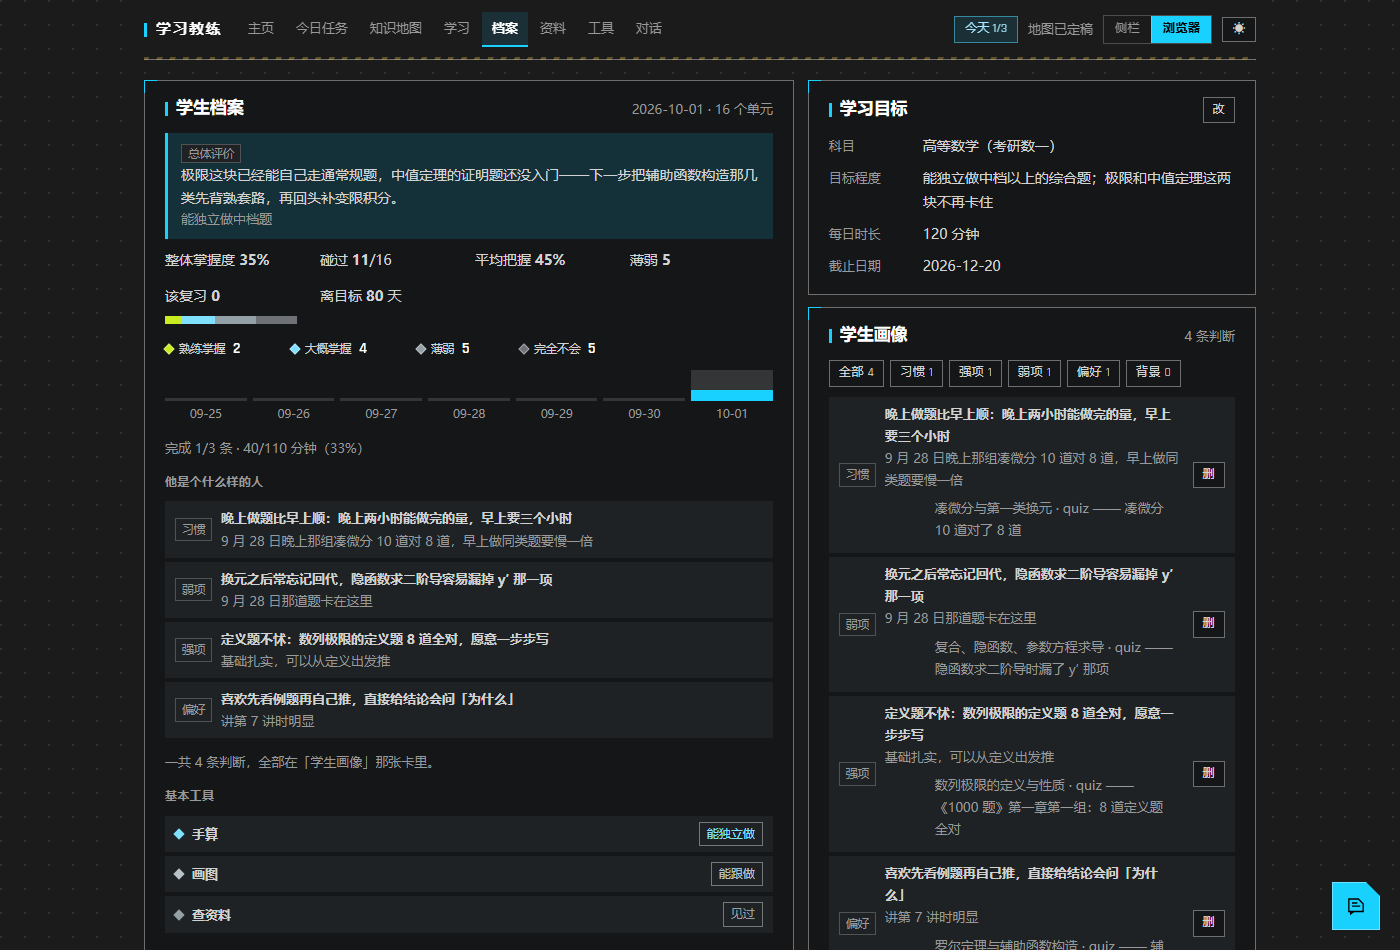This screenshot has height=950, width=1400.
Task: Click the 总体评价 label tag
Action: click(211, 153)
